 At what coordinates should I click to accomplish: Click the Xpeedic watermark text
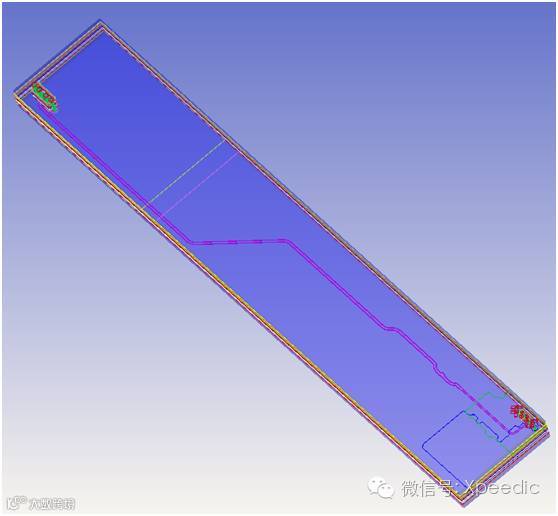point(502,488)
